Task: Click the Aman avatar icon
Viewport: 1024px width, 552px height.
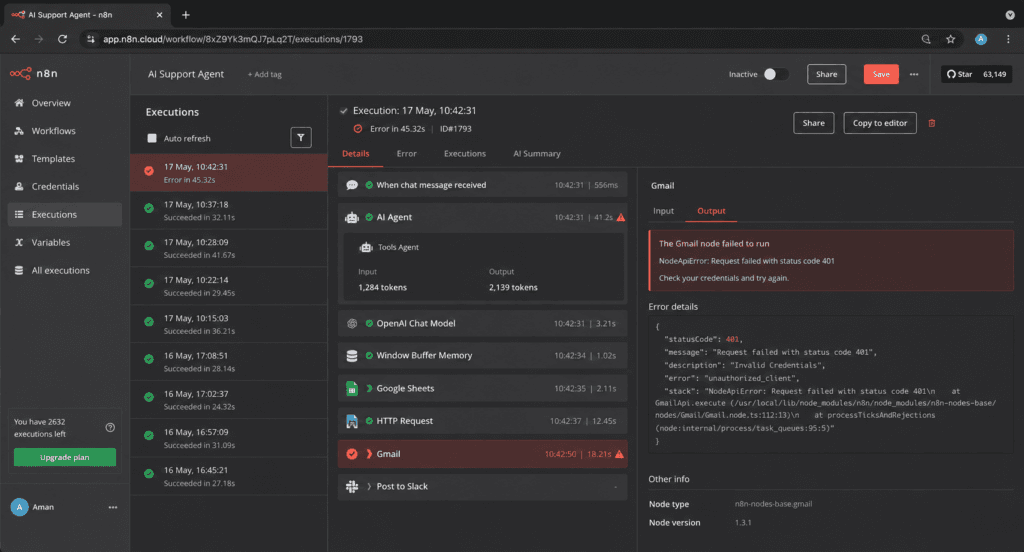Action: coord(20,507)
